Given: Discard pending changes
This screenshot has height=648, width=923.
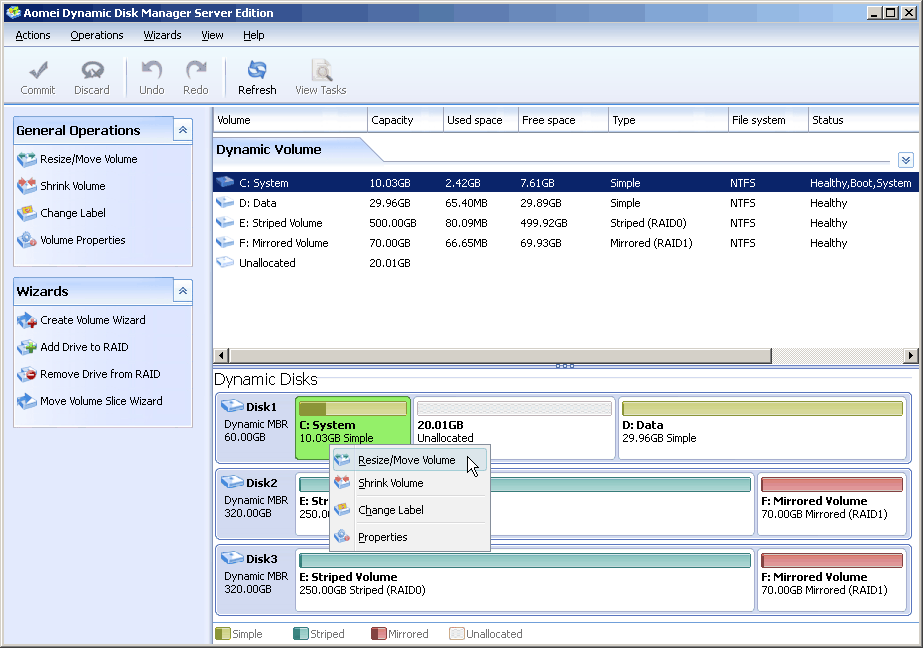Looking at the screenshot, I should 92,77.
